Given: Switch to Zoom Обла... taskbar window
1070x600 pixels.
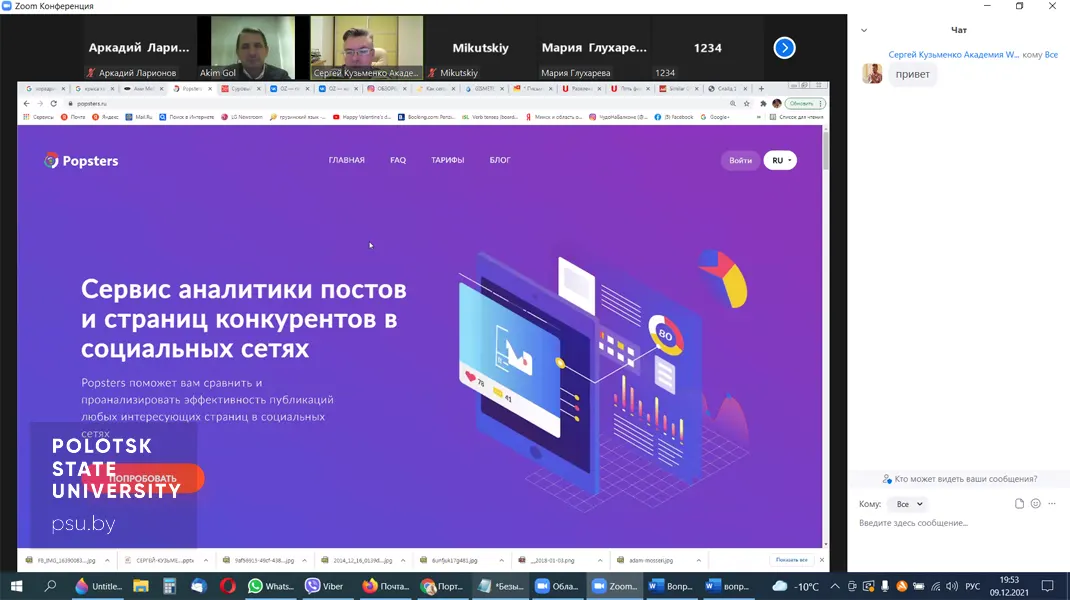Looking at the screenshot, I should pos(558,586).
